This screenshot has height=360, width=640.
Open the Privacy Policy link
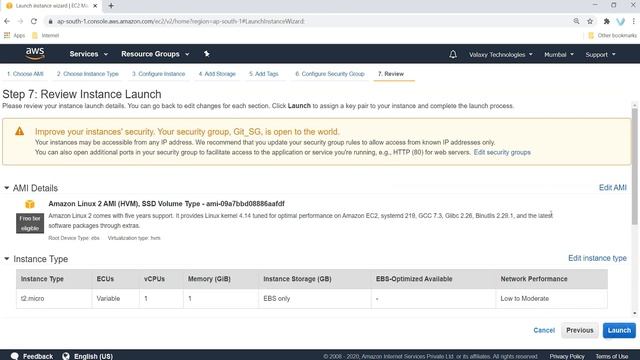point(567,356)
